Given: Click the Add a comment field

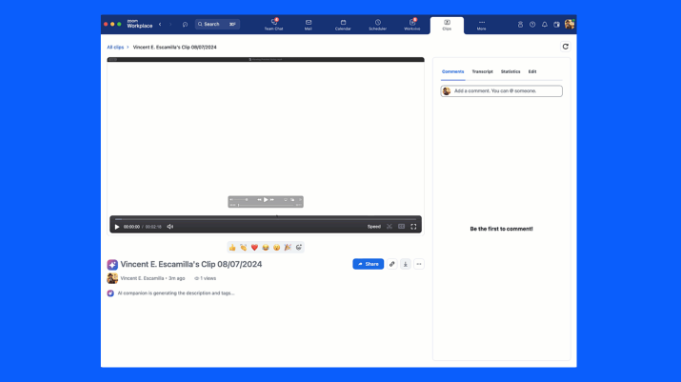Looking at the screenshot, I should tap(502, 91).
